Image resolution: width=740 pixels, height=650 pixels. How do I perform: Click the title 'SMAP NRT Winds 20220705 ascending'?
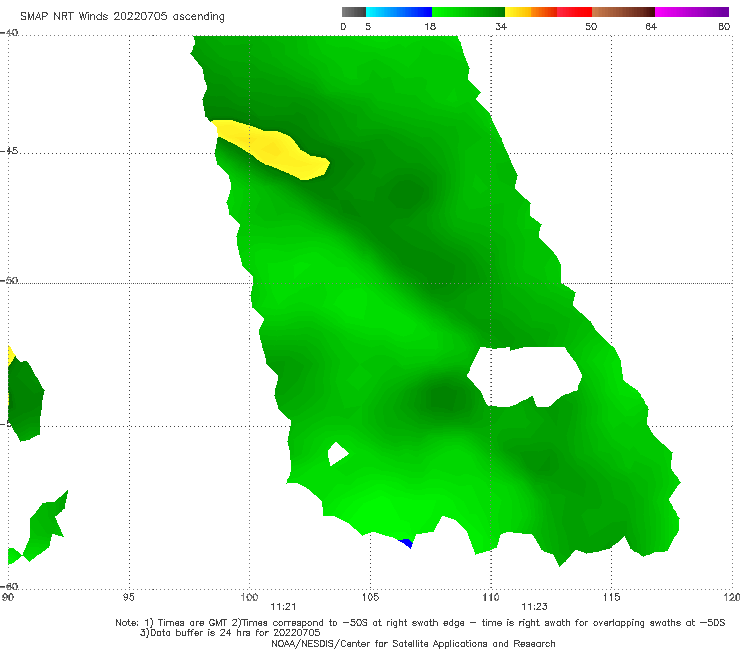(122, 17)
